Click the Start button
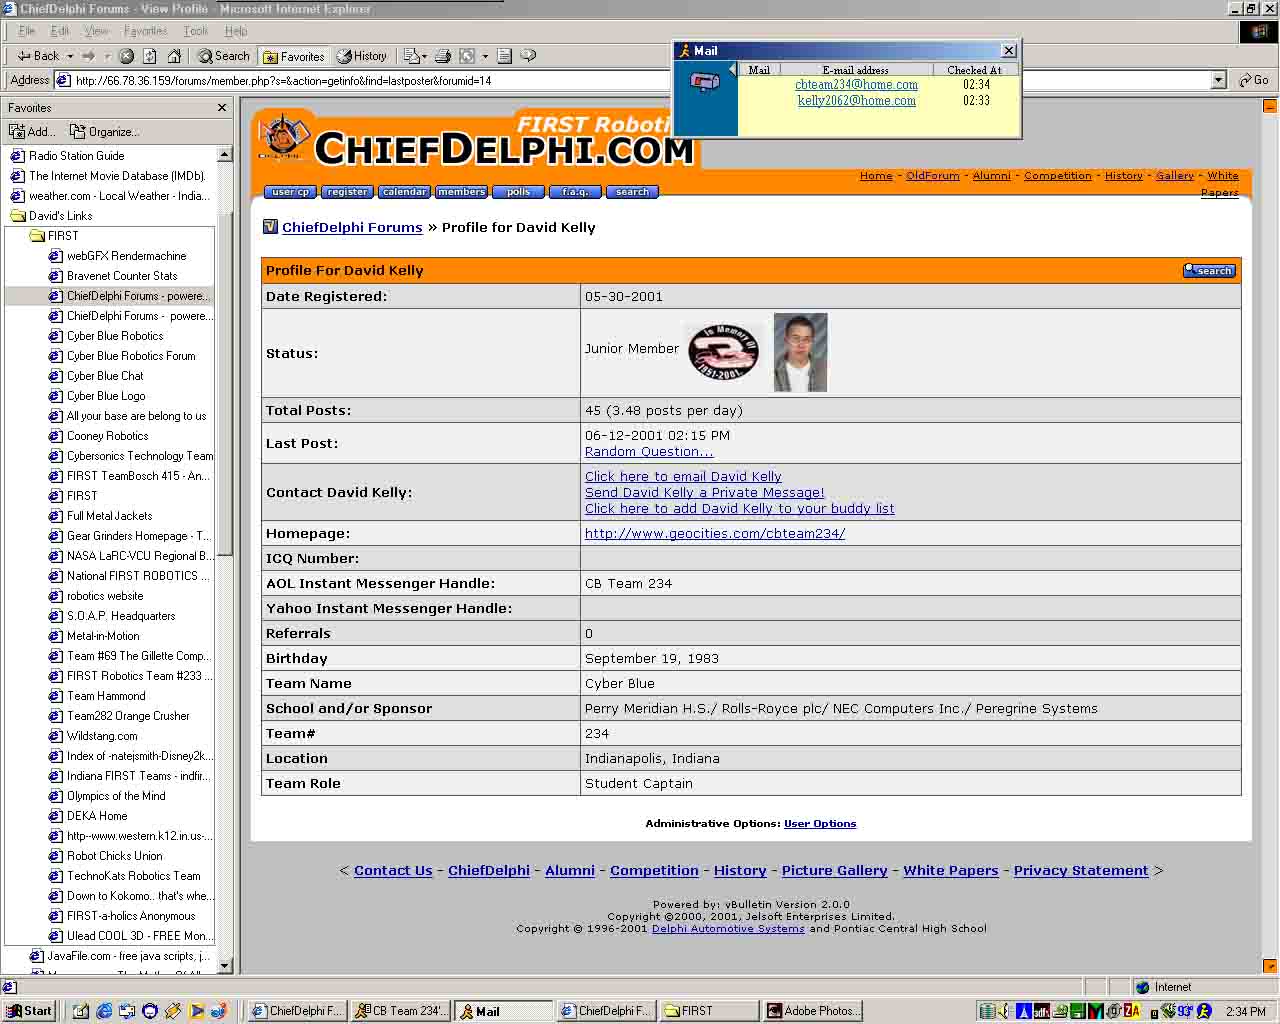Screen dimensions: 1280x1024 (x=29, y=1011)
